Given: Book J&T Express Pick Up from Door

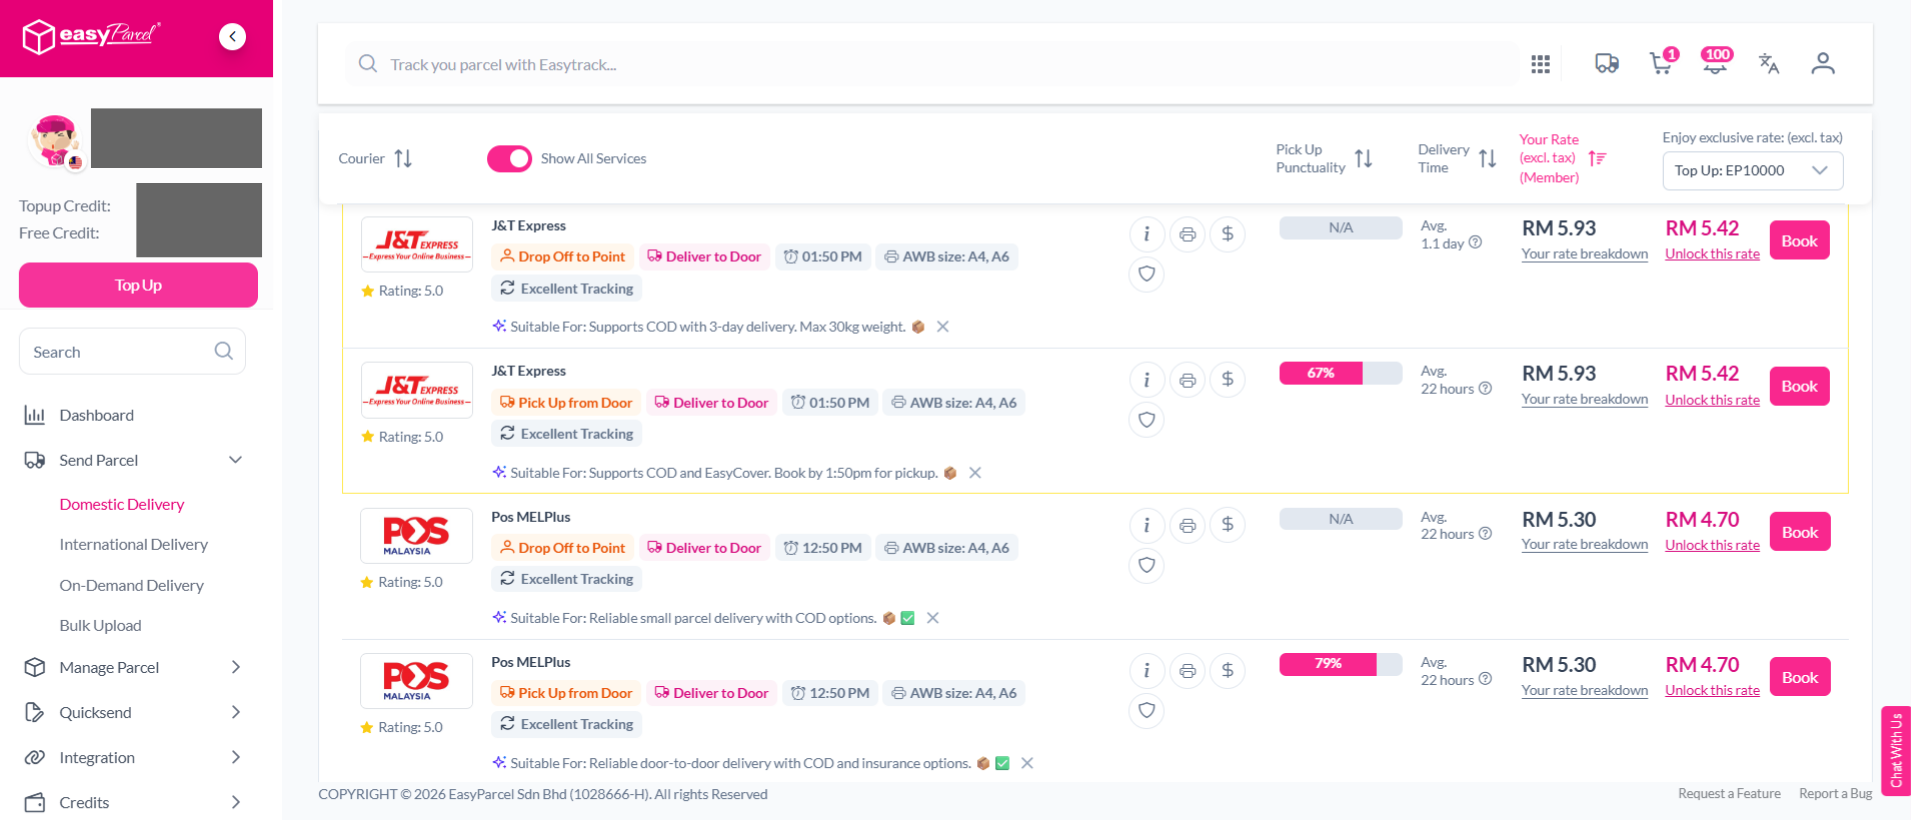Looking at the screenshot, I should point(1799,386).
